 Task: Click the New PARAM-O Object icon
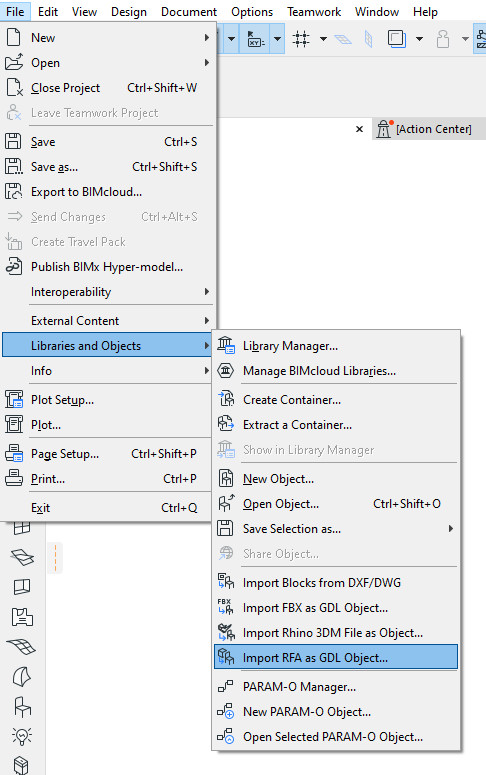[225, 712]
